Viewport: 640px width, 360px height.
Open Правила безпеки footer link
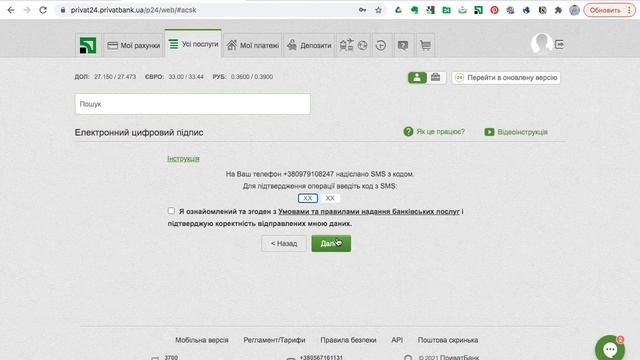coord(348,340)
